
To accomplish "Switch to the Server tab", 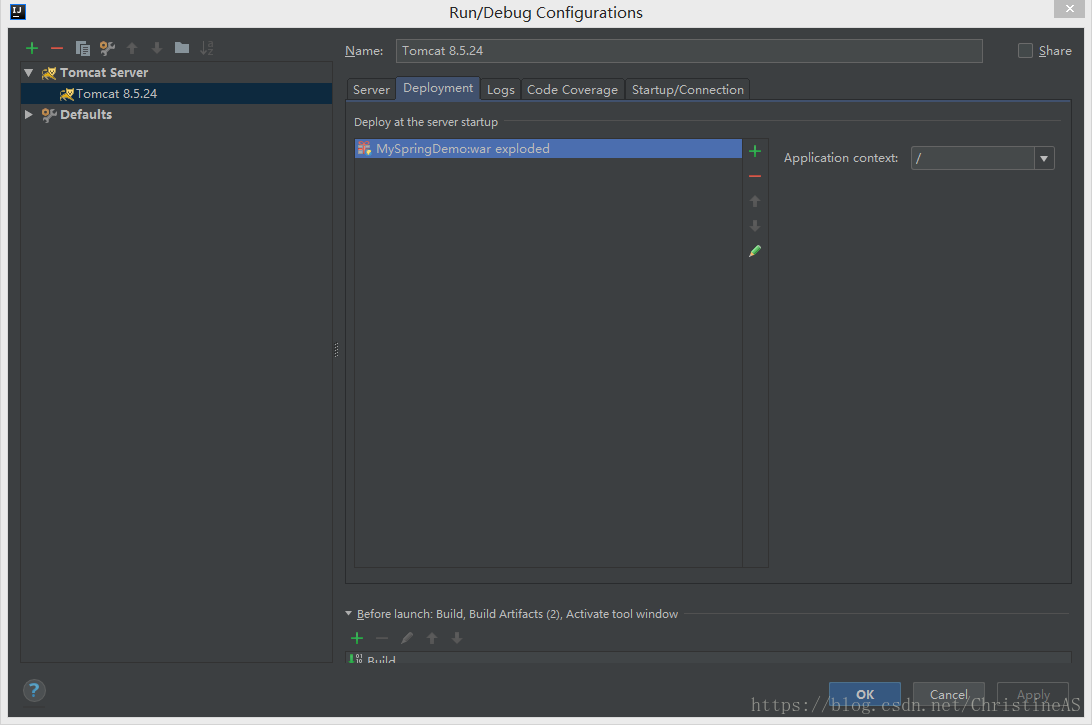I will [371, 90].
